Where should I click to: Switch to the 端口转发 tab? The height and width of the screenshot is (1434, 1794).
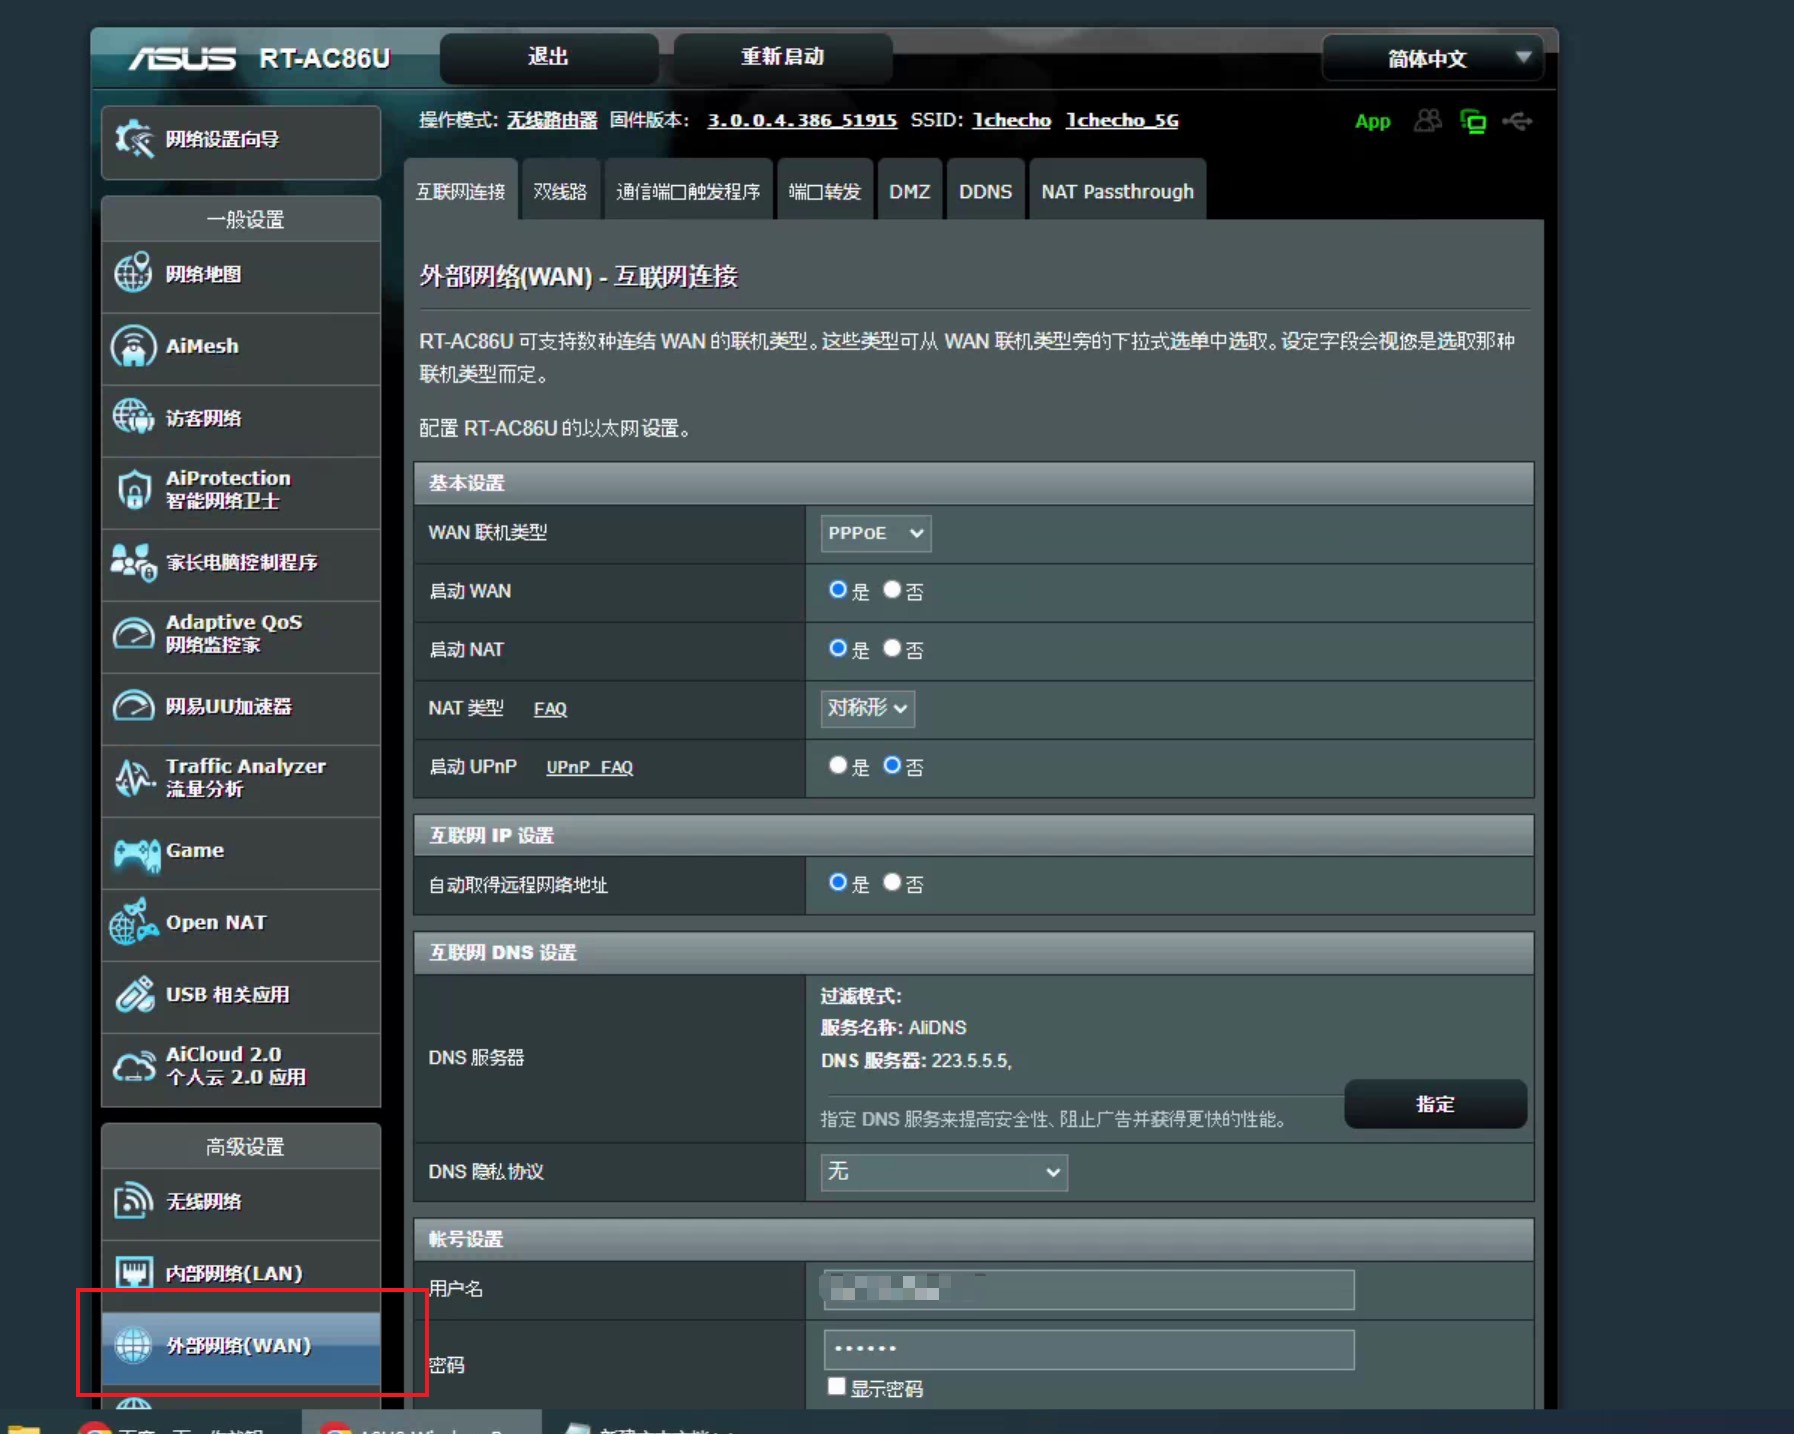coord(825,190)
